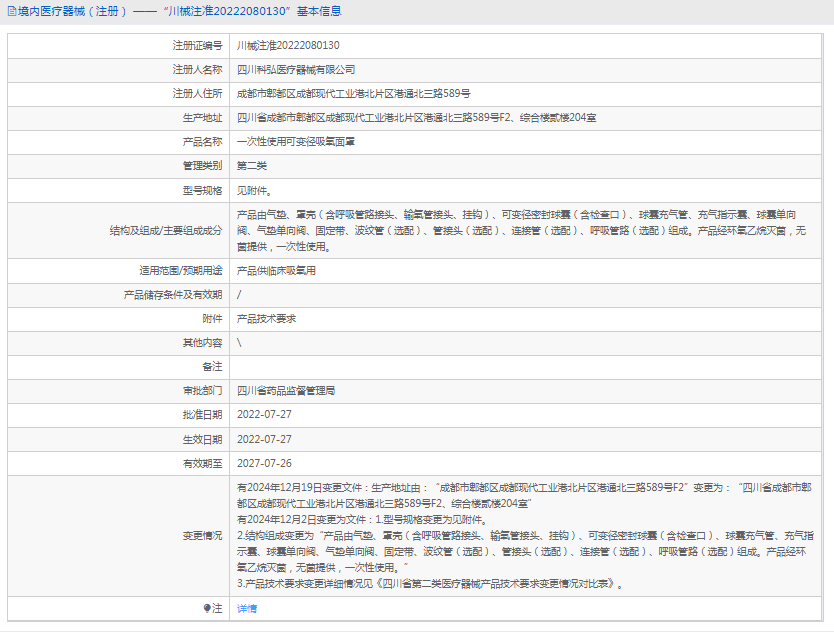The width and height of the screenshot is (834, 632).
Task: Click the 备注 label cell
Action: [x=119, y=367]
